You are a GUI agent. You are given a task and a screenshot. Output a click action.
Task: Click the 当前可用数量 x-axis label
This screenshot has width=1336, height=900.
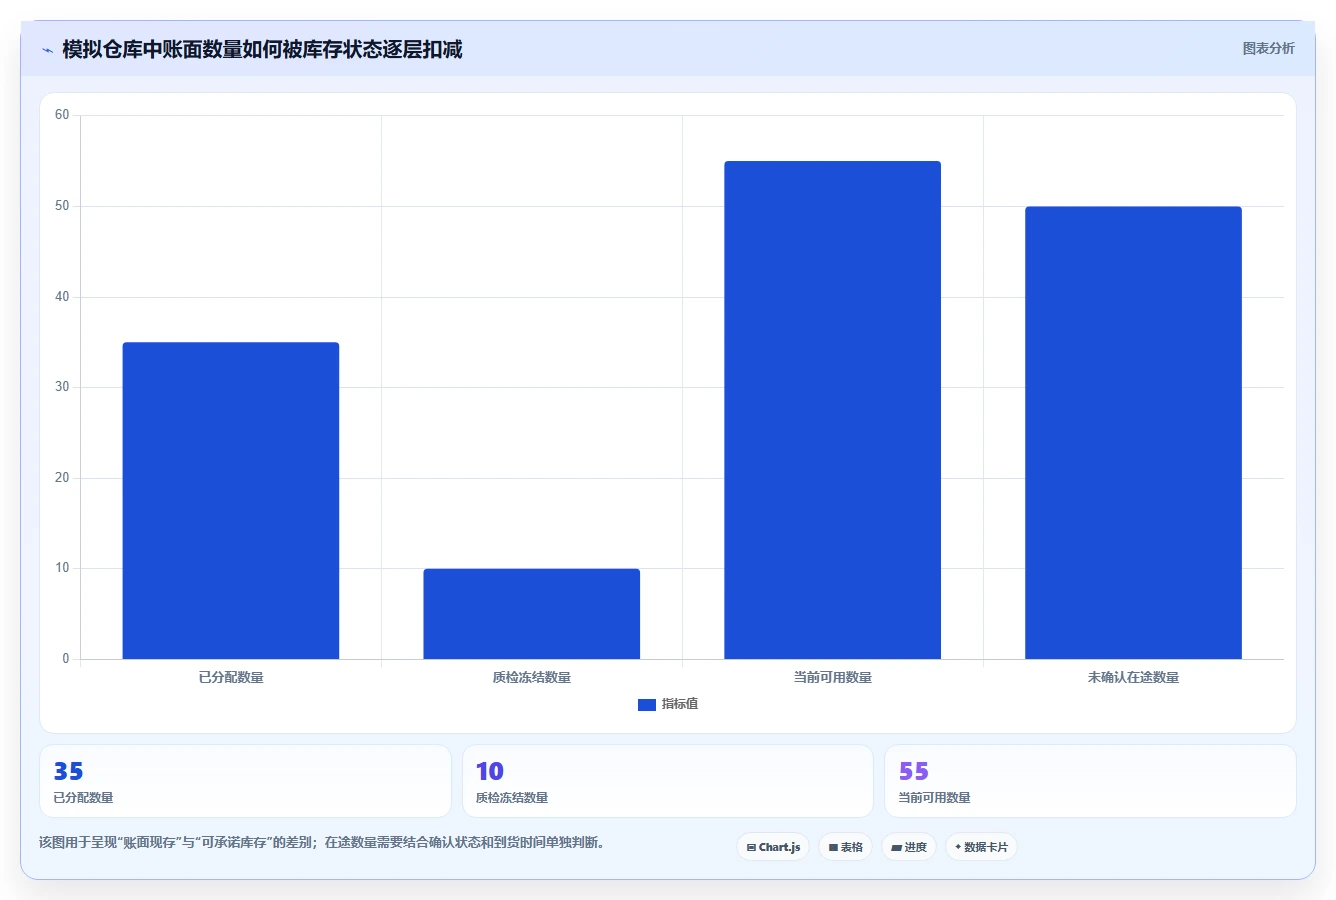[832, 677]
